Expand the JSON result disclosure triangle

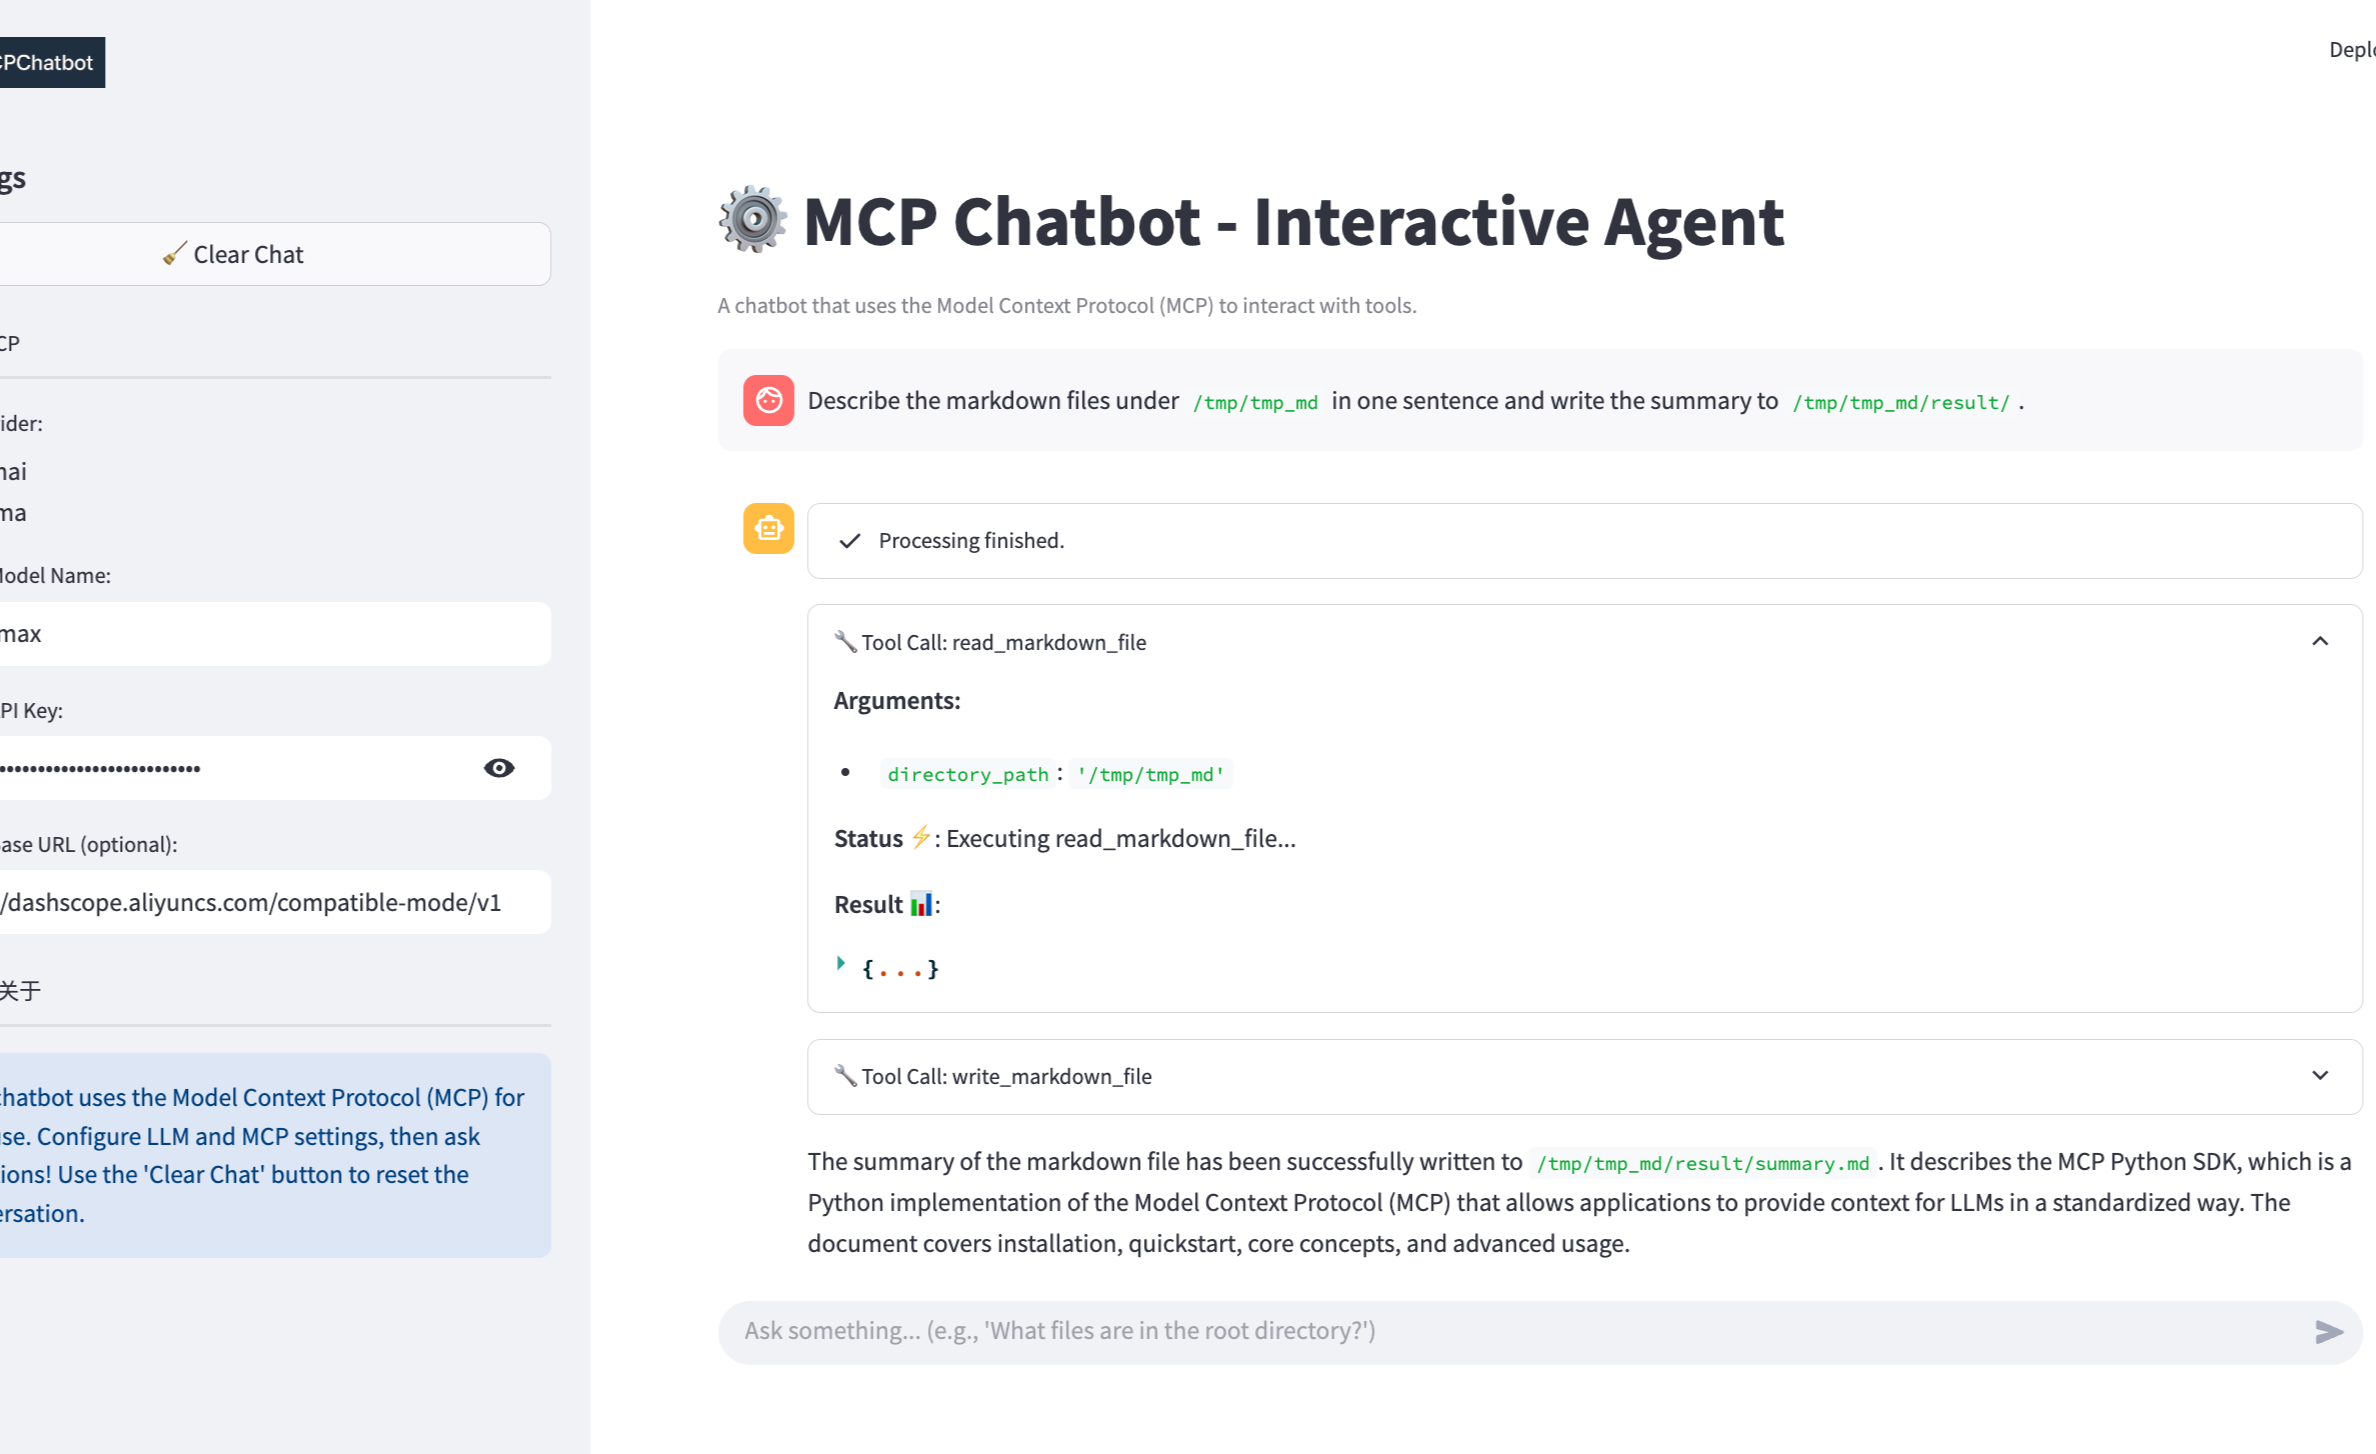pyautogui.click(x=840, y=964)
